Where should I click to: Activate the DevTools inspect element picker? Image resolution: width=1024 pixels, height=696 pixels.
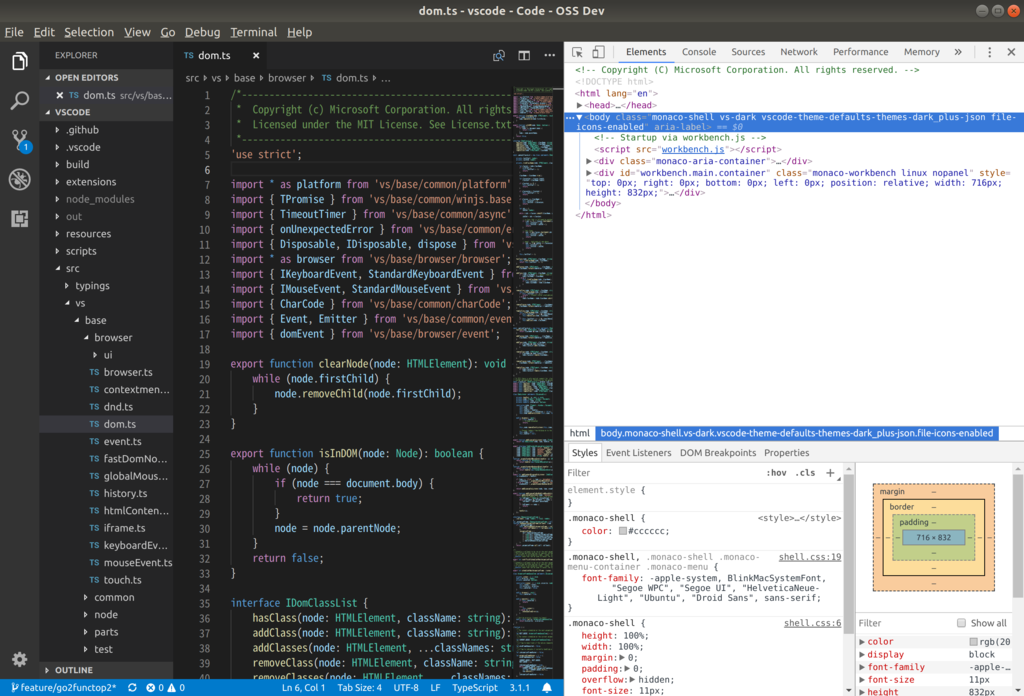point(577,52)
